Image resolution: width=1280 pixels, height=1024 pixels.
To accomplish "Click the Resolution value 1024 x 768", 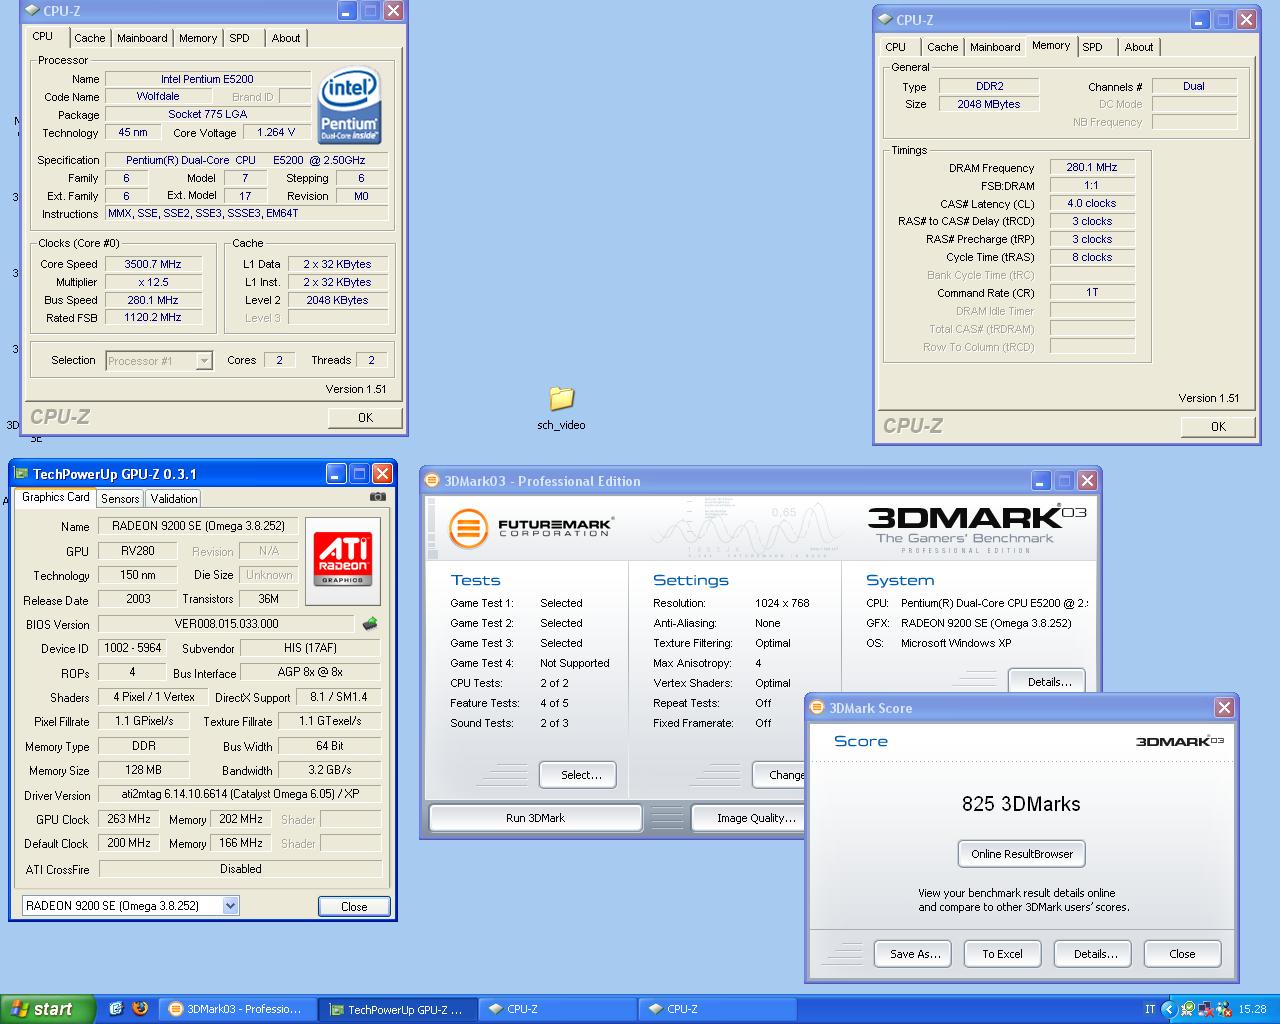I will pos(782,603).
